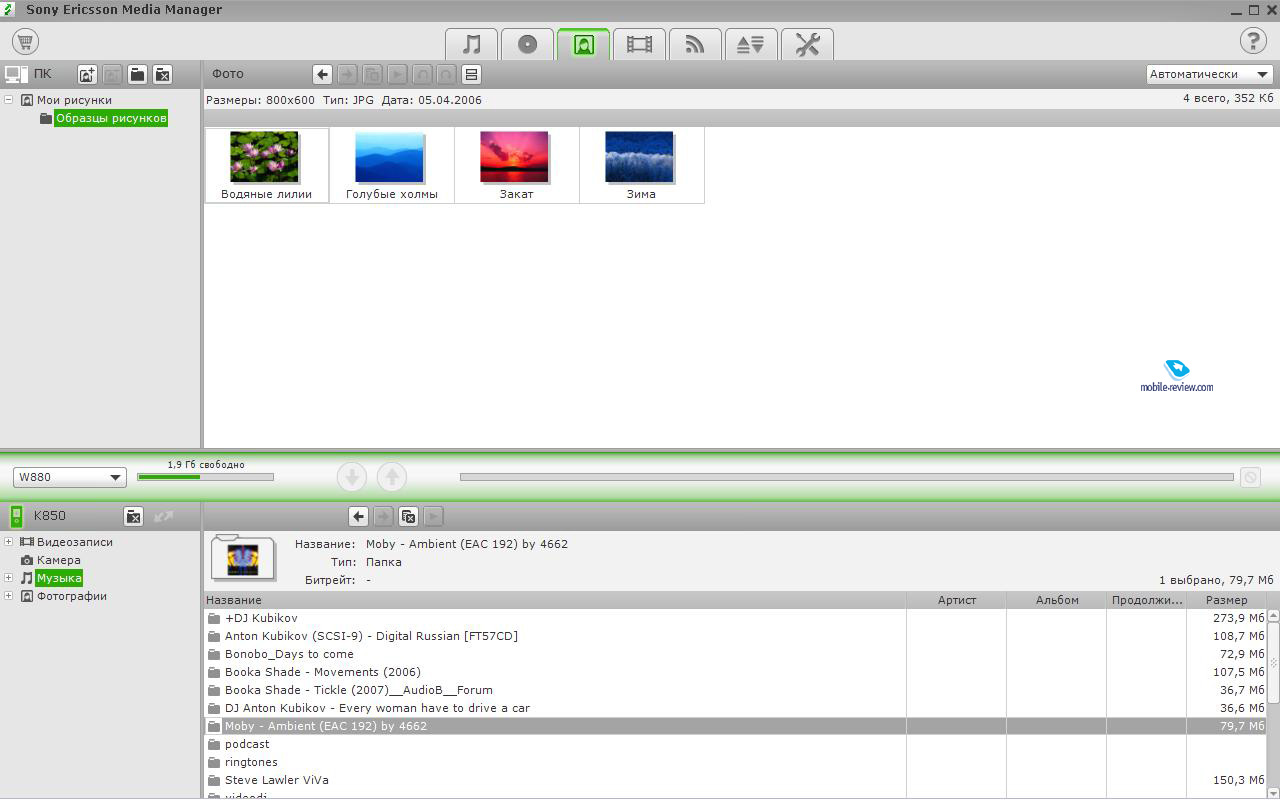This screenshot has height=800, width=1280.
Task: Select the Голубые холмы thumbnail
Action: (392, 165)
